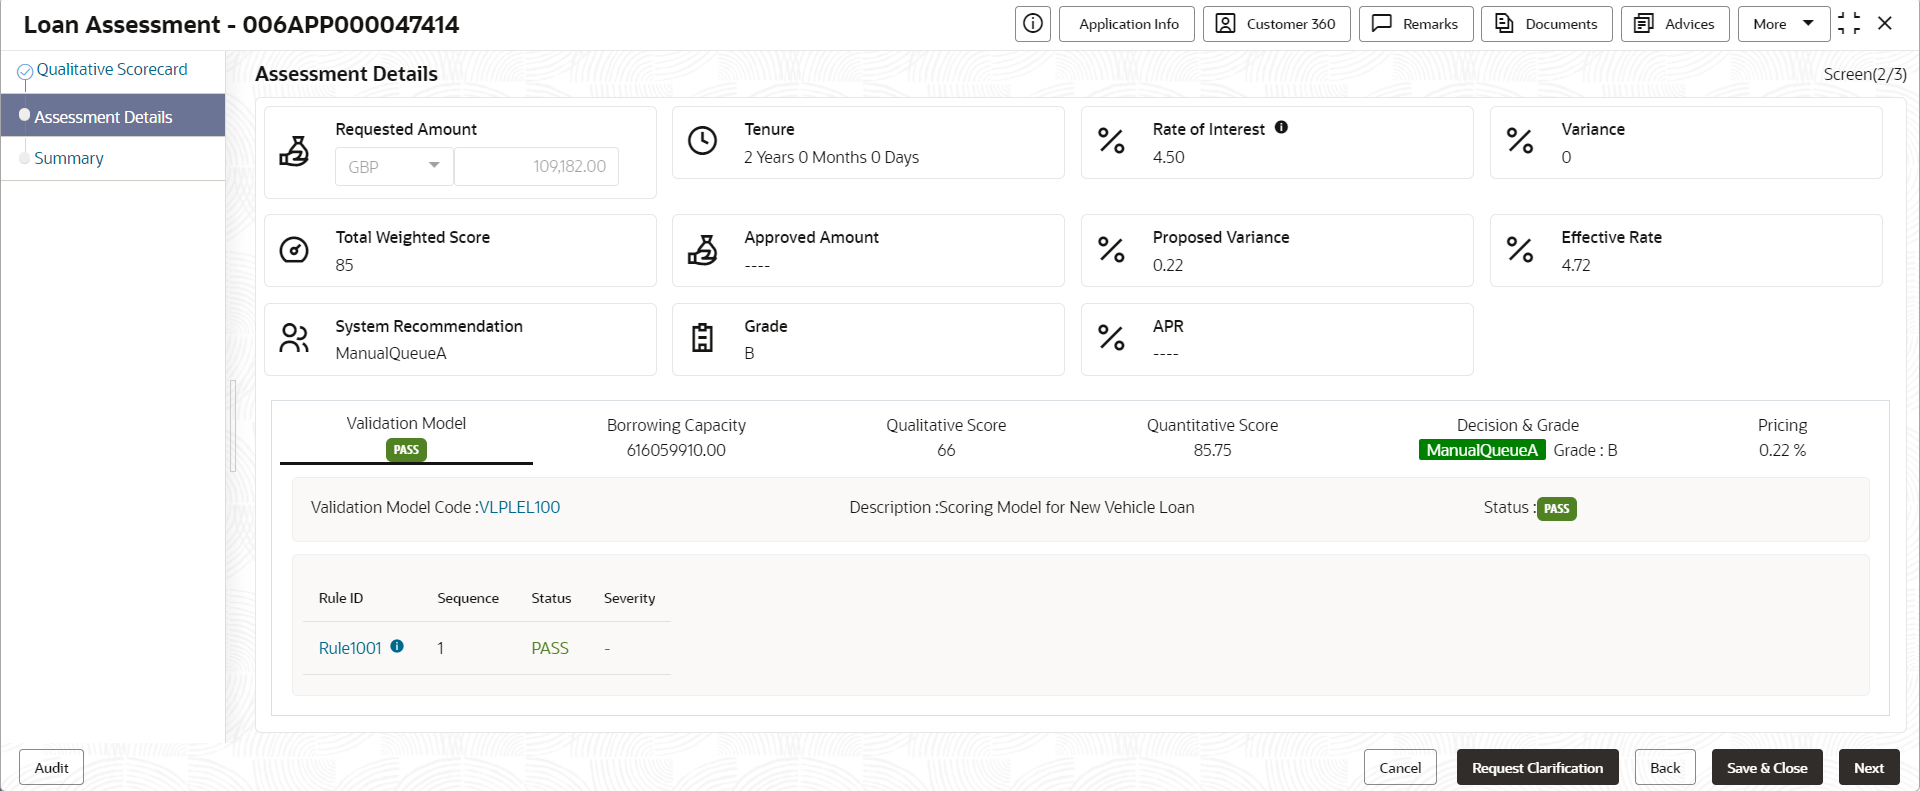
Task: Click System Recommendation value ManualQueueA
Action: pos(391,354)
